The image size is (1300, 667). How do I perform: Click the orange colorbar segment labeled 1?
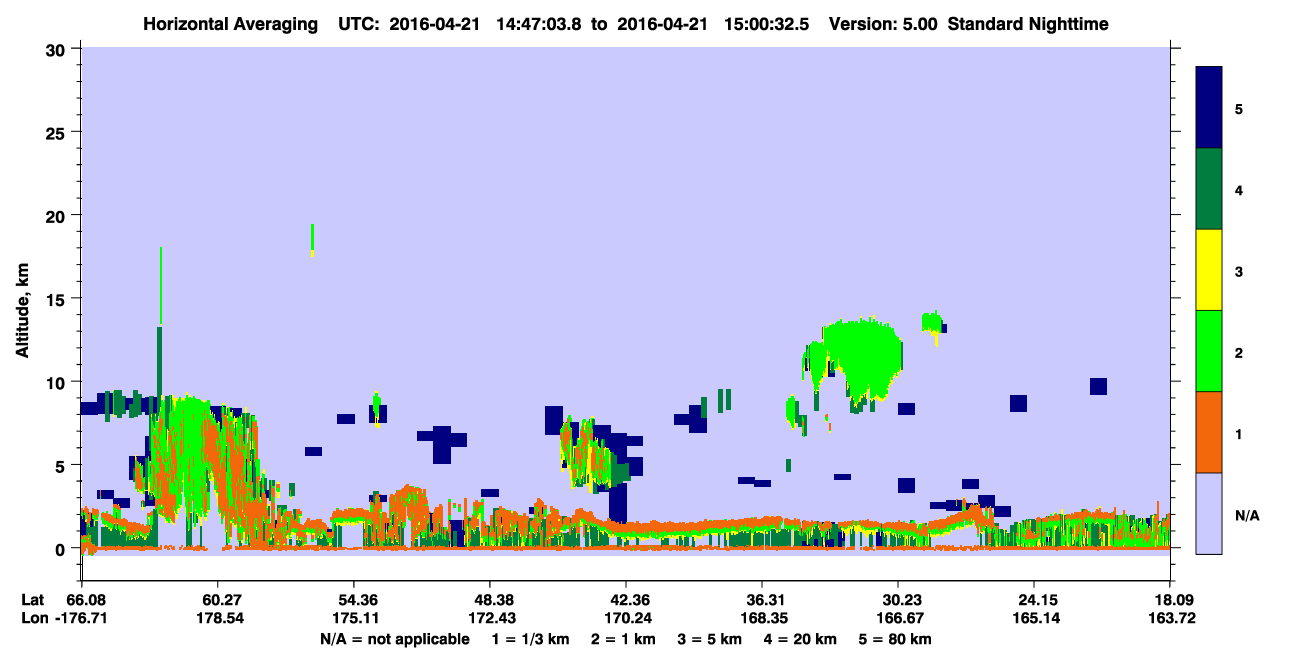point(1209,432)
